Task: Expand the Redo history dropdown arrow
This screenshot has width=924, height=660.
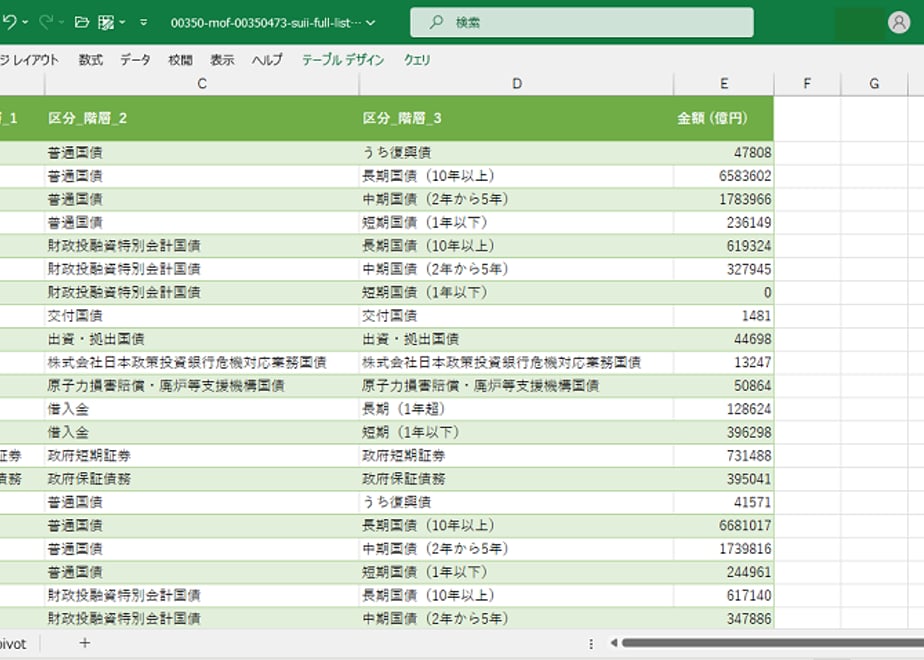Action: pyautogui.click(x=61, y=22)
